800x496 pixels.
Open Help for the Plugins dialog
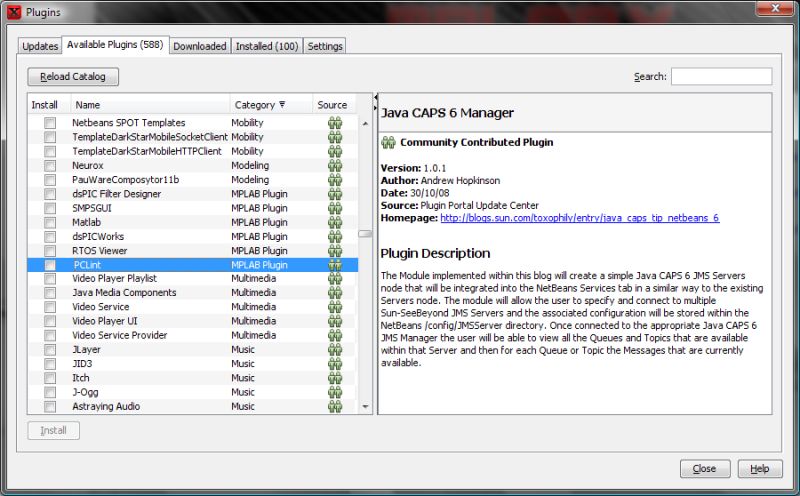(760, 468)
